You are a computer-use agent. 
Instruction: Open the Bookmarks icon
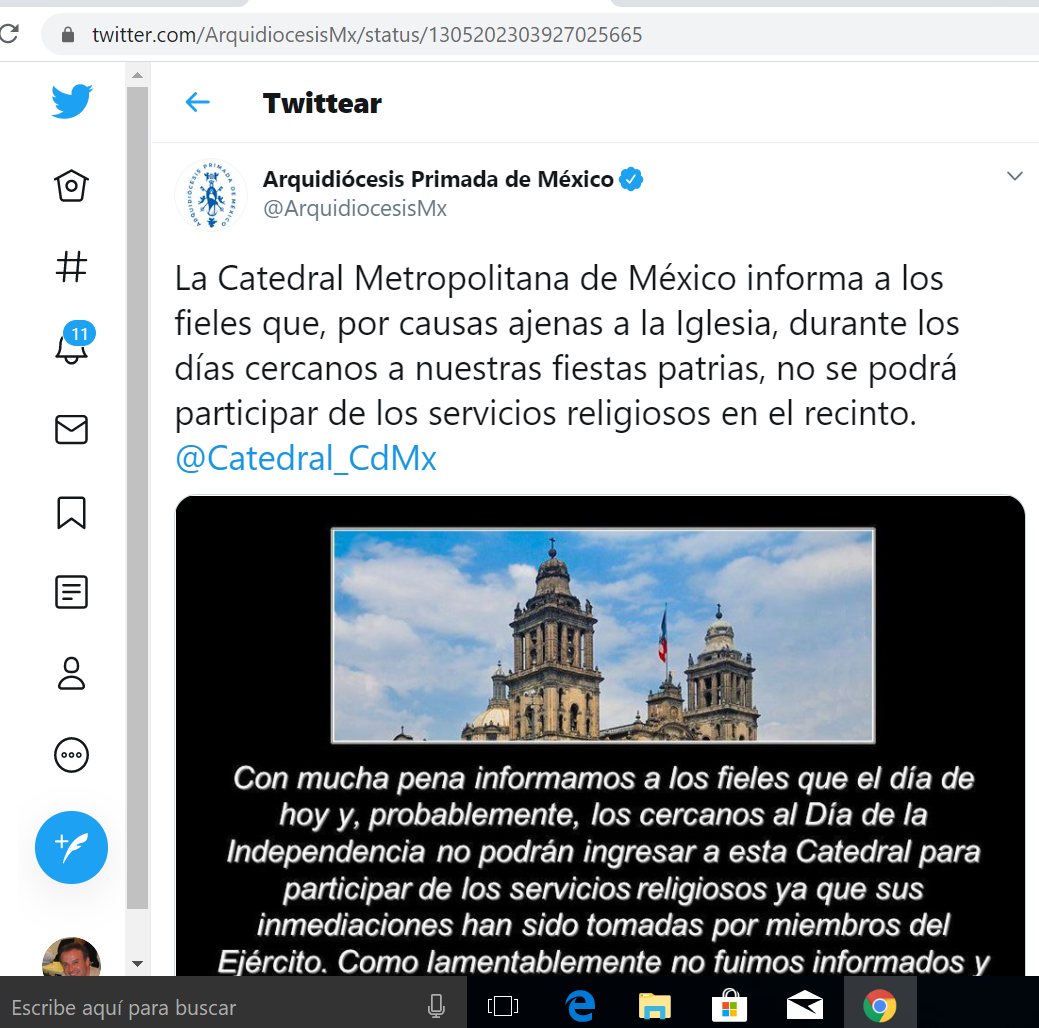click(x=72, y=512)
